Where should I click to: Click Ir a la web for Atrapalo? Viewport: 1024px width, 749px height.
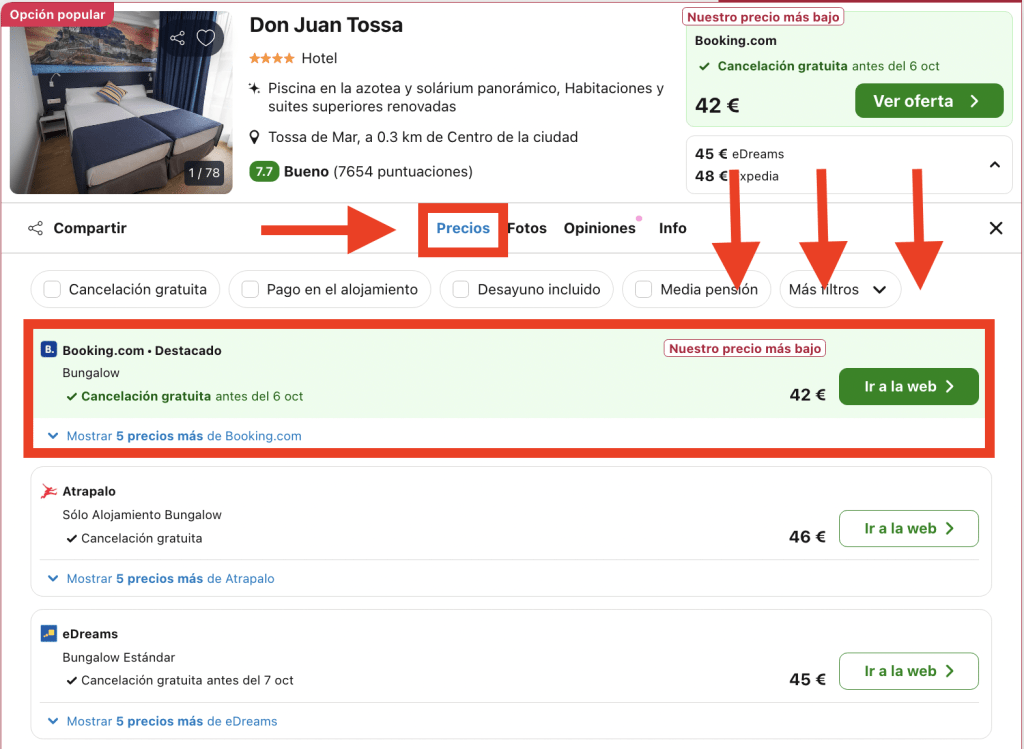pos(908,528)
